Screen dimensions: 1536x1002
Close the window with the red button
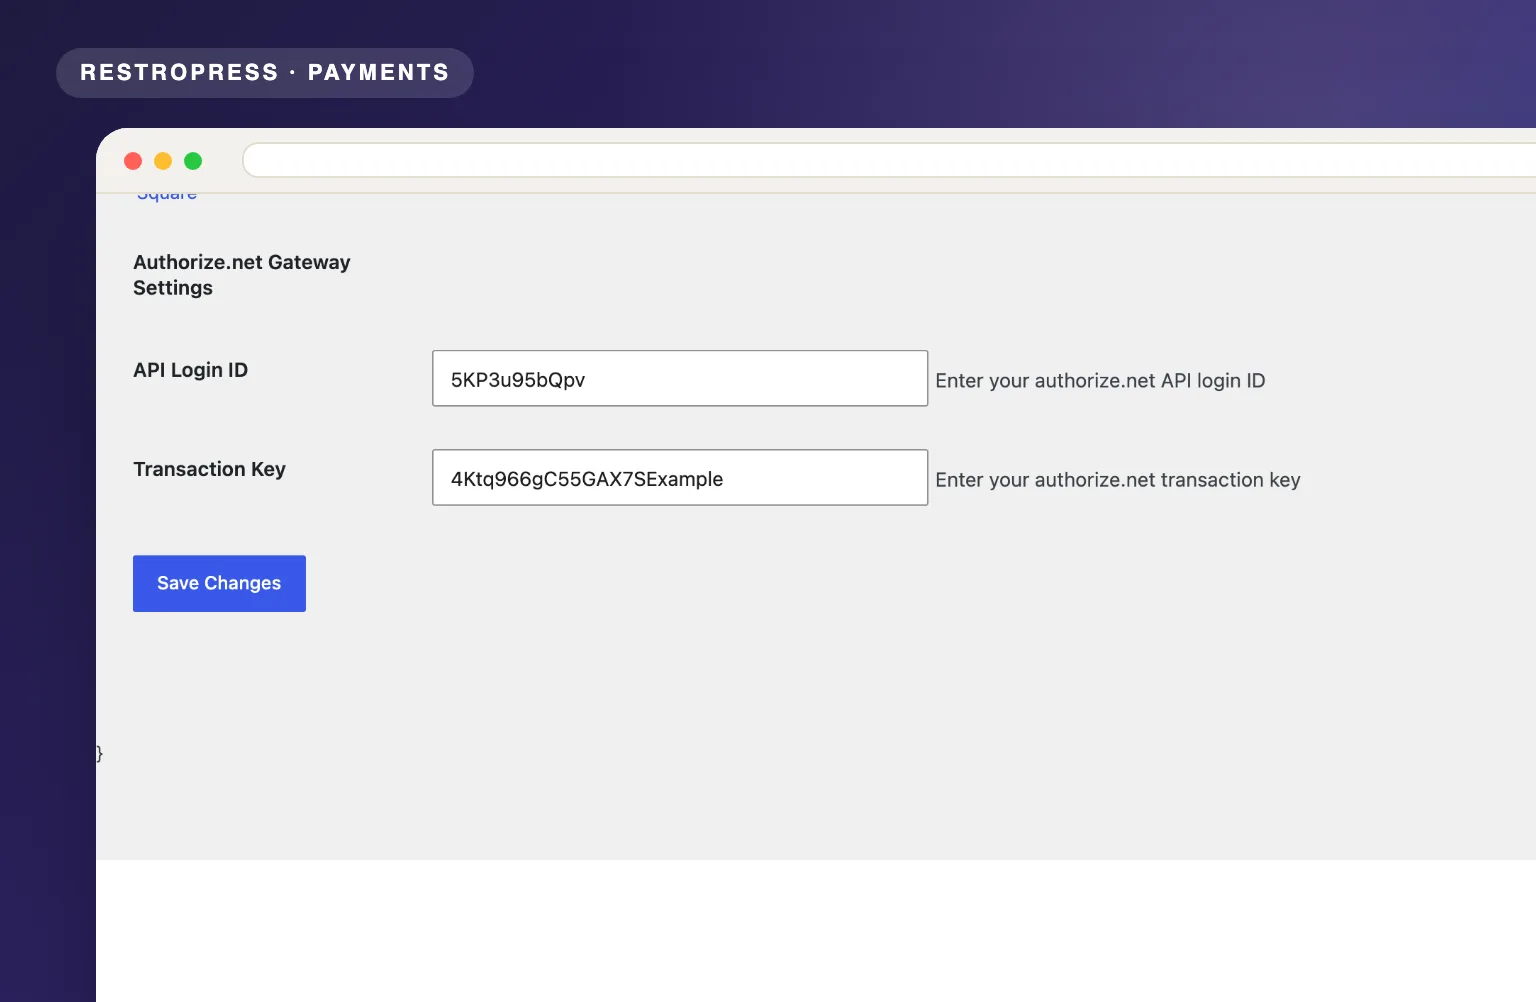pyautogui.click(x=133, y=161)
